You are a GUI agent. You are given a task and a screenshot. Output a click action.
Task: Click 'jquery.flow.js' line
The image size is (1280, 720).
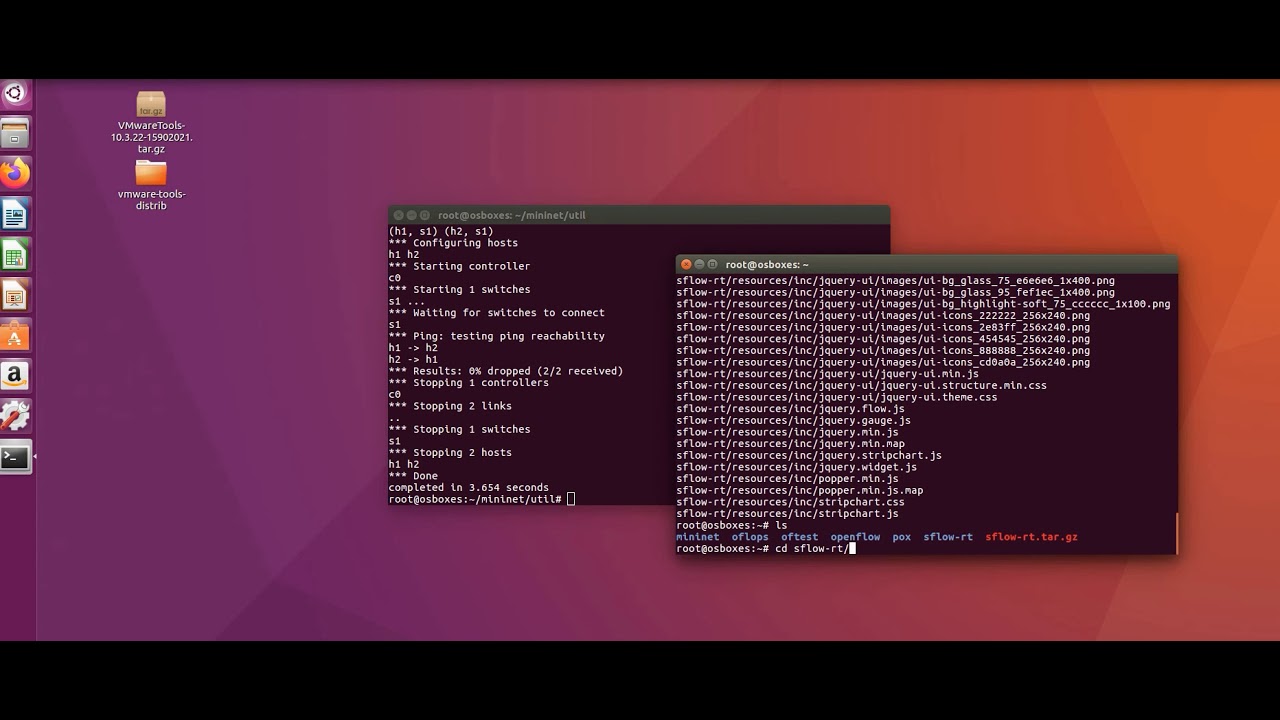(790, 409)
